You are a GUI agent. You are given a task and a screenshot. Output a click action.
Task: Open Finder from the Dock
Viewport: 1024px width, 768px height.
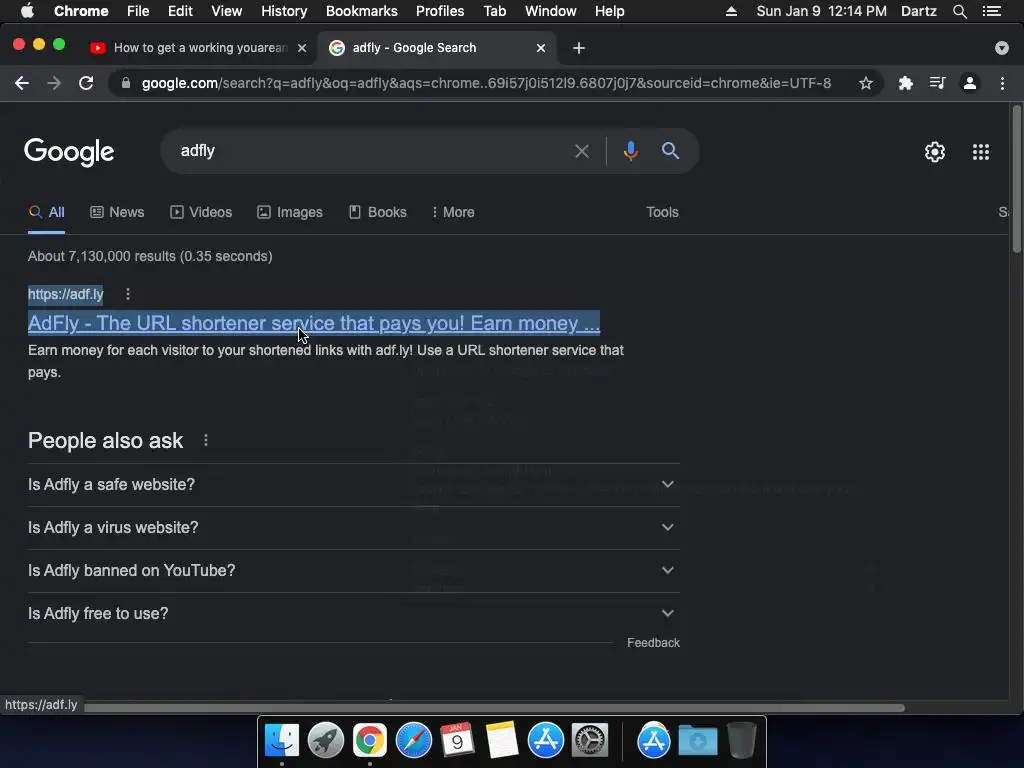tap(281, 741)
